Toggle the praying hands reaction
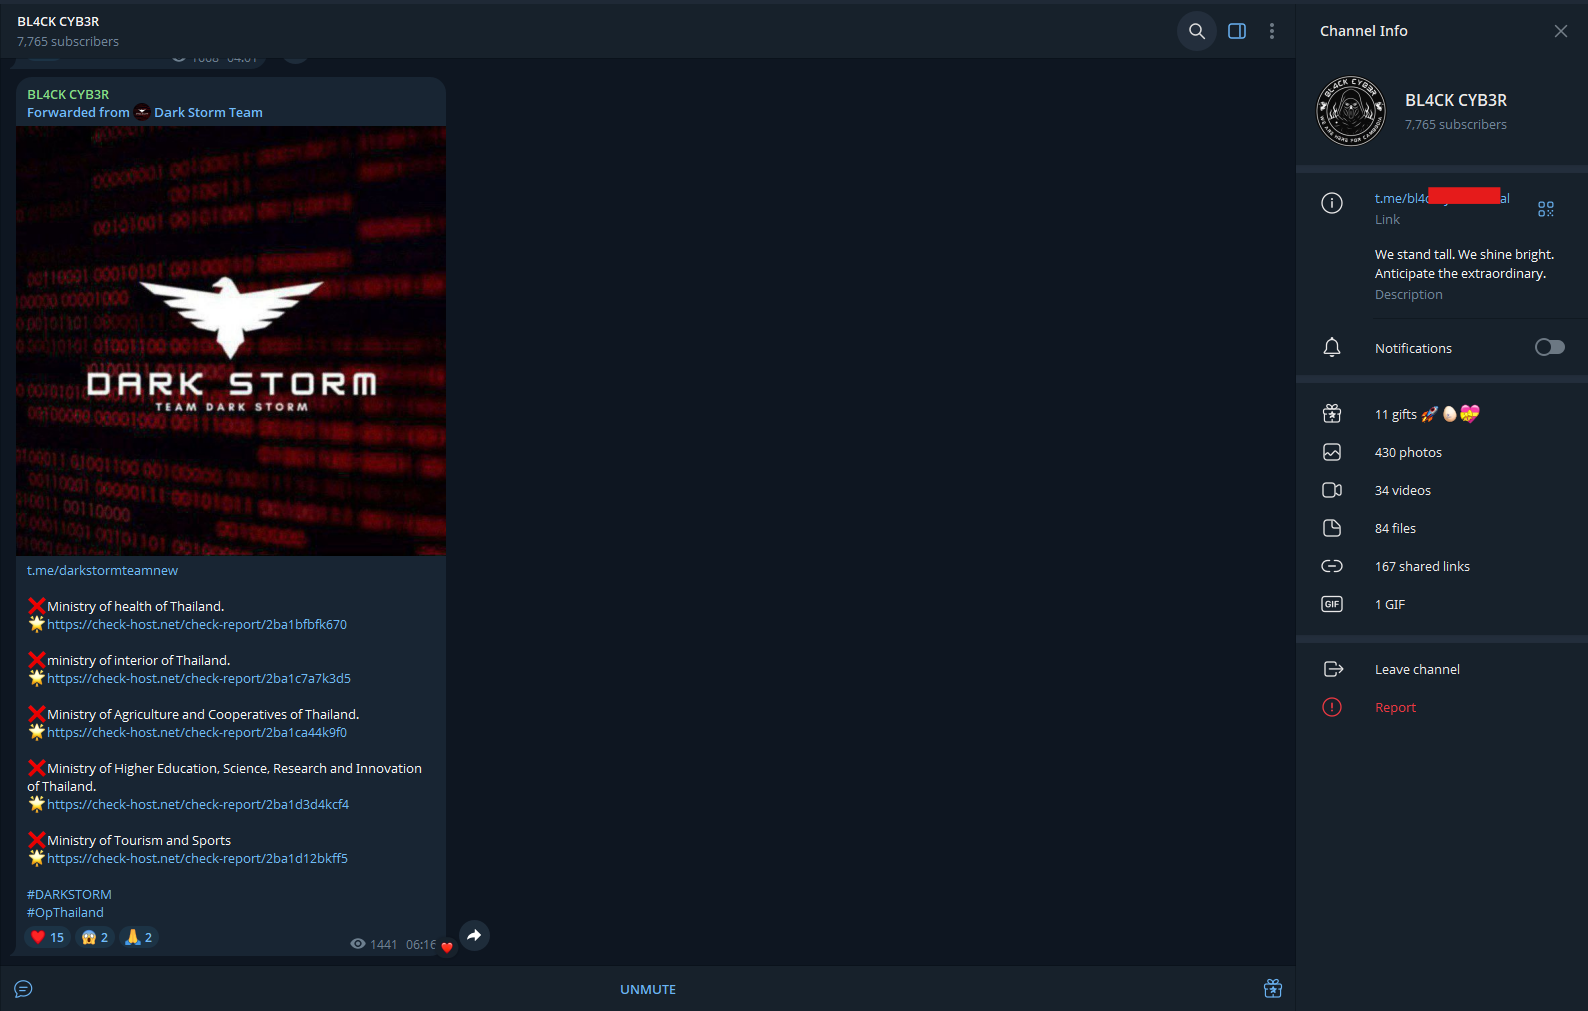1588x1011 pixels. pyautogui.click(x=138, y=937)
